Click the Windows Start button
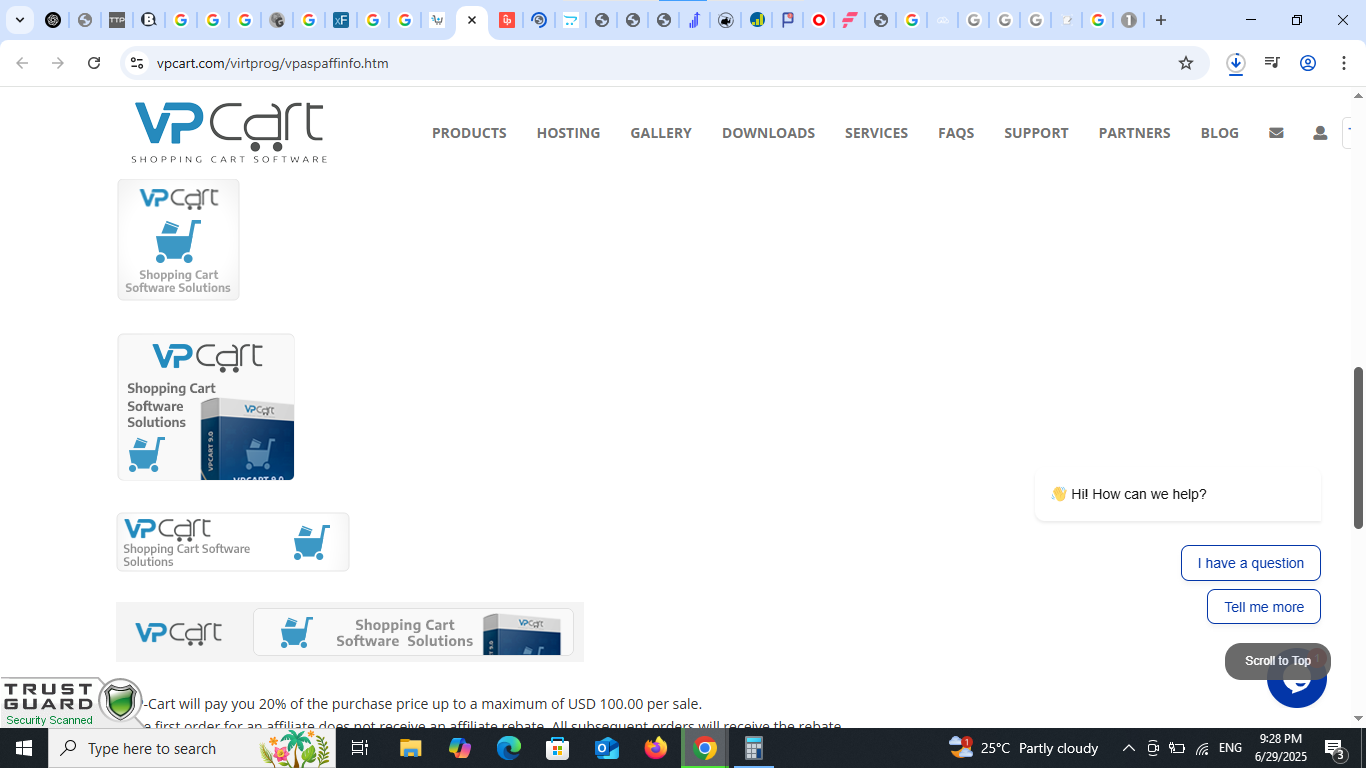 pos(24,748)
